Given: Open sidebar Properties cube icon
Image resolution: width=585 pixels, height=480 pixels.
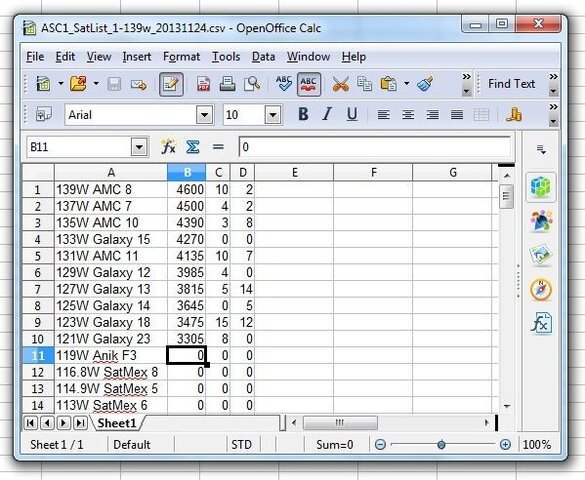Looking at the screenshot, I should click(x=541, y=187).
